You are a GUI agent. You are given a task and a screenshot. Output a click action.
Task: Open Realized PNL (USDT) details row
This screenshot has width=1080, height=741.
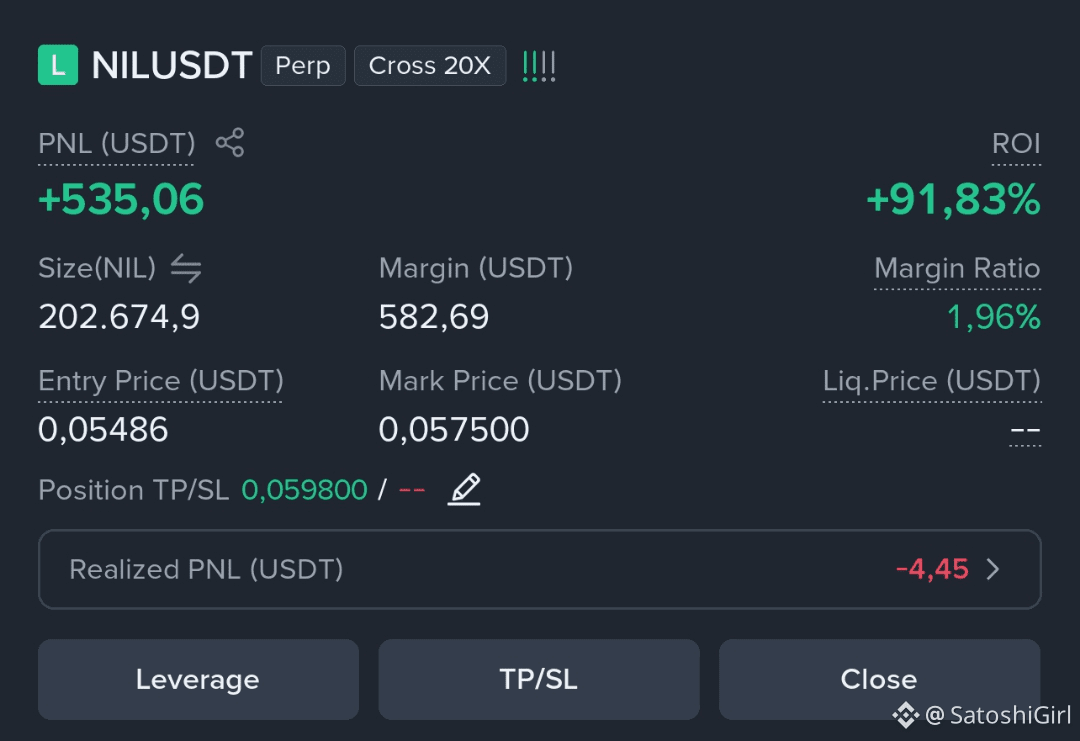coord(539,570)
